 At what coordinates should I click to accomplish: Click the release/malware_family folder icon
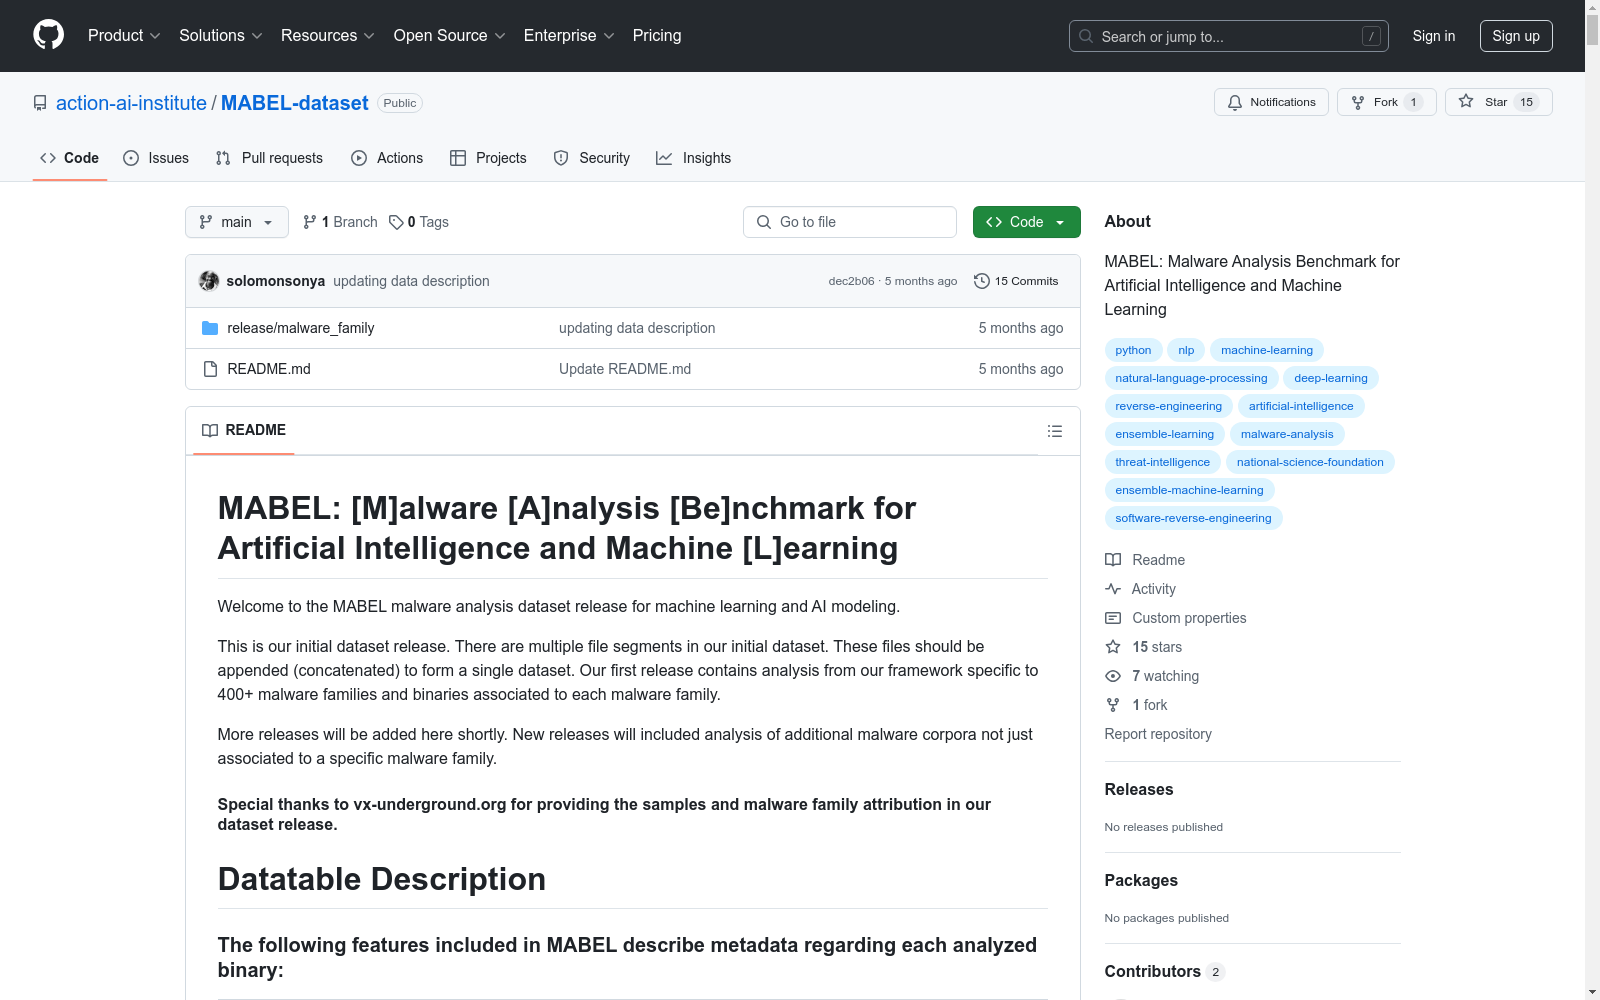pyautogui.click(x=210, y=328)
